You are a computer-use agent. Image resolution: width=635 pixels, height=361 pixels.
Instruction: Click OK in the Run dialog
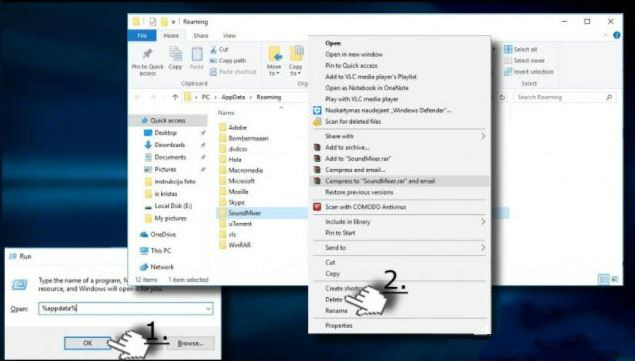(x=87, y=343)
